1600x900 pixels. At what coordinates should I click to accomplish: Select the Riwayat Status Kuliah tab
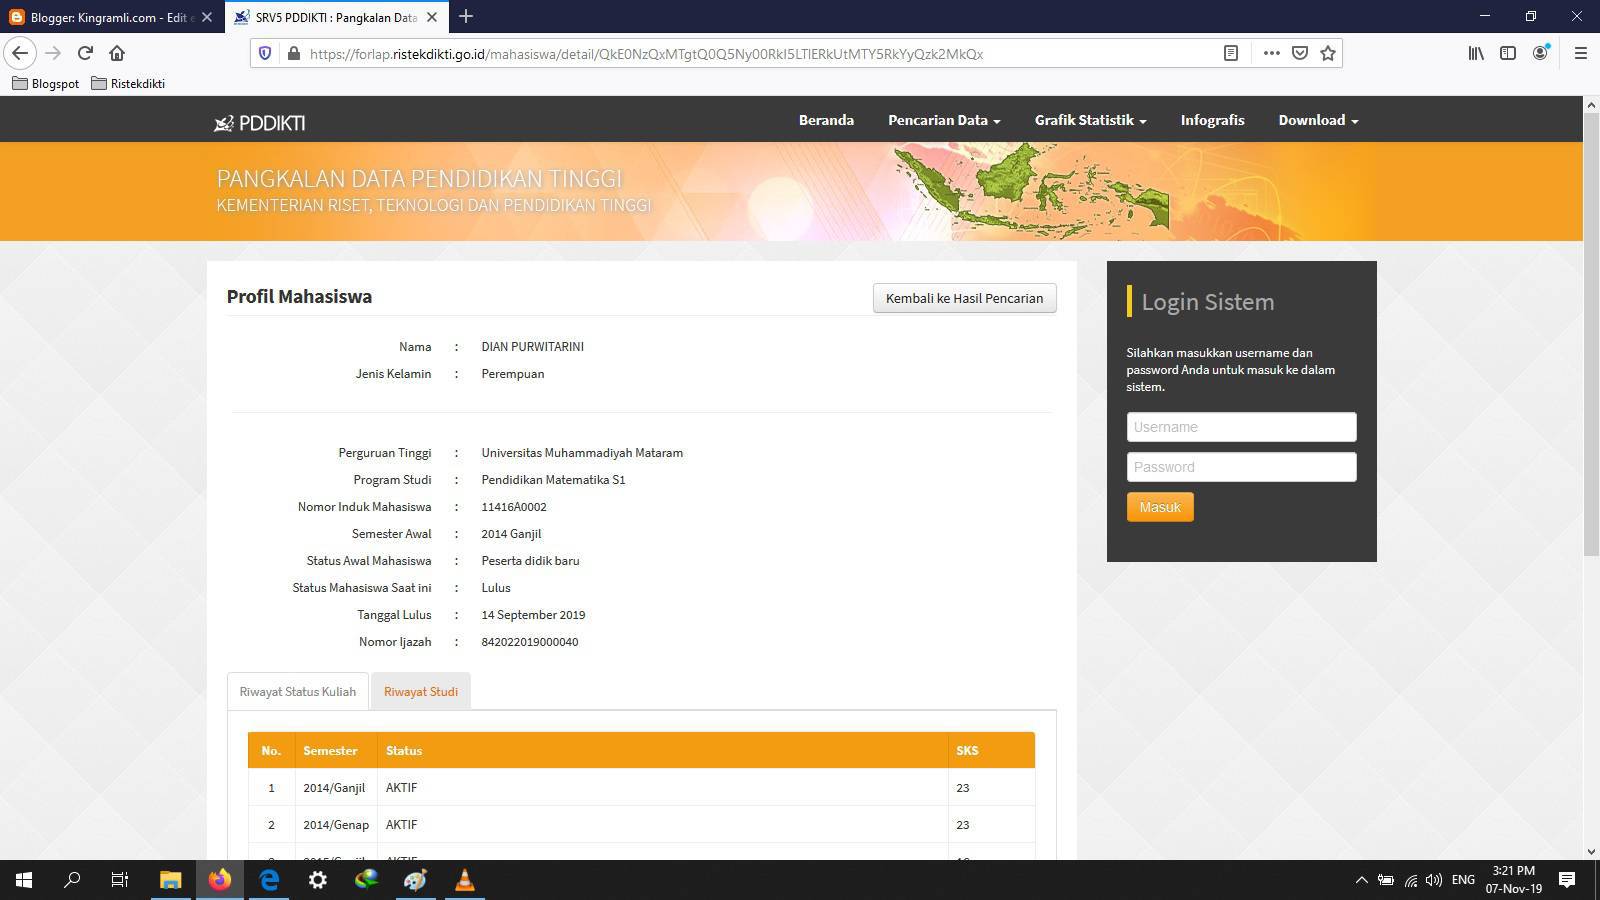(x=298, y=691)
